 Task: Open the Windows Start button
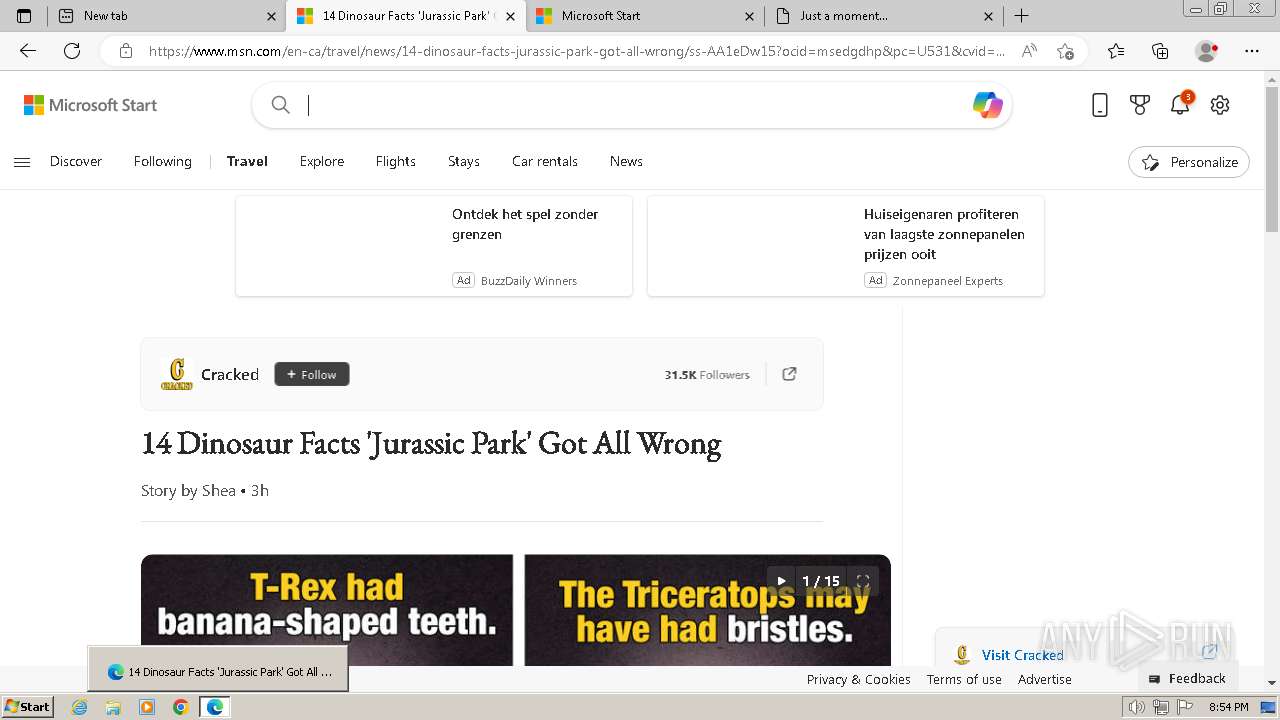pyautogui.click(x=27, y=707)
